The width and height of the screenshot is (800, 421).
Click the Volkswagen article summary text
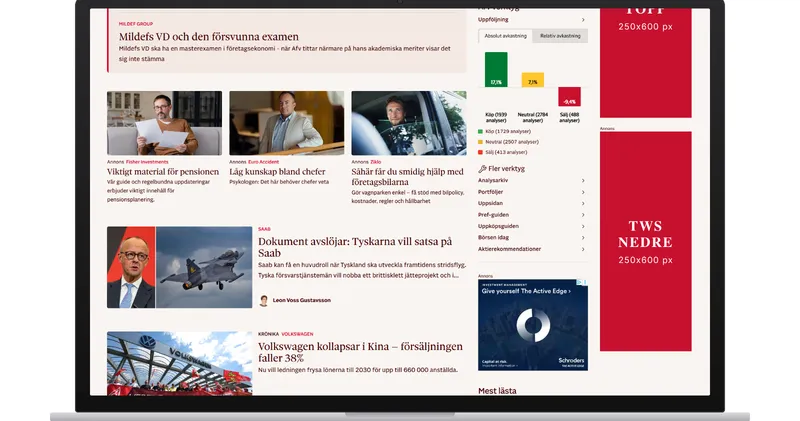point(358,370)
